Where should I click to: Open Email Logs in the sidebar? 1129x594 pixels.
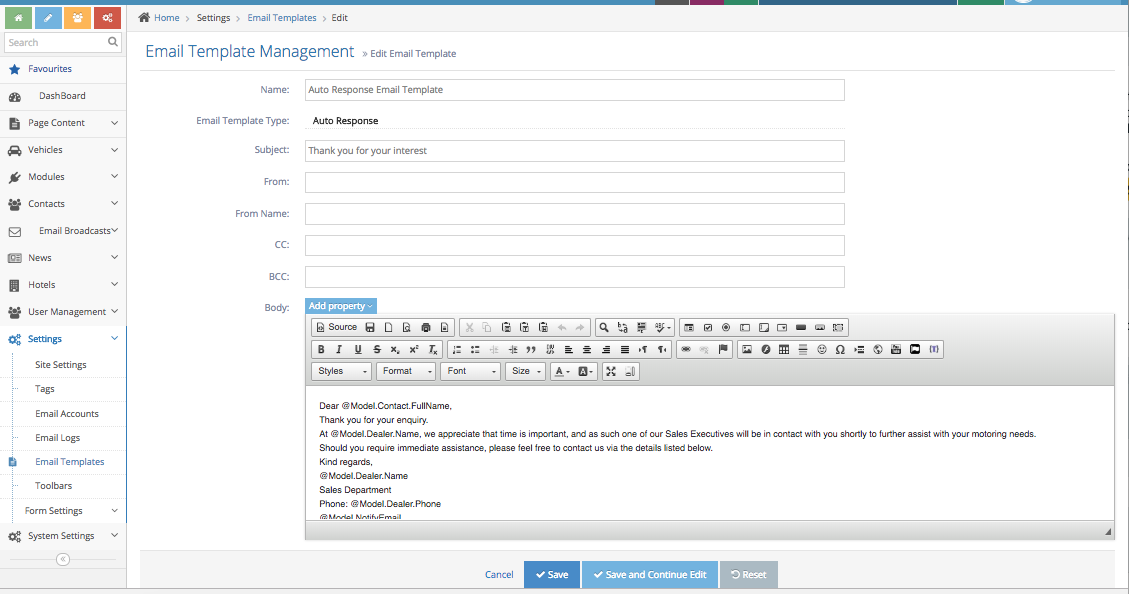(x=57, y=438)
